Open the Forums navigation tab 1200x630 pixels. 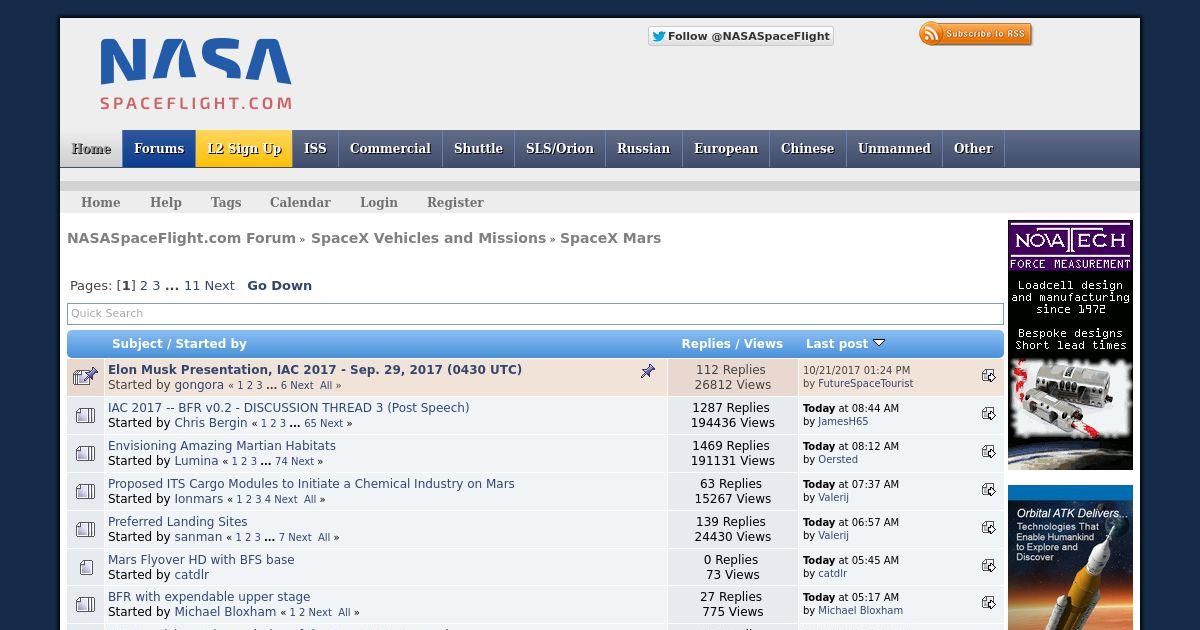pyautogui.click(x=159, y=149)
